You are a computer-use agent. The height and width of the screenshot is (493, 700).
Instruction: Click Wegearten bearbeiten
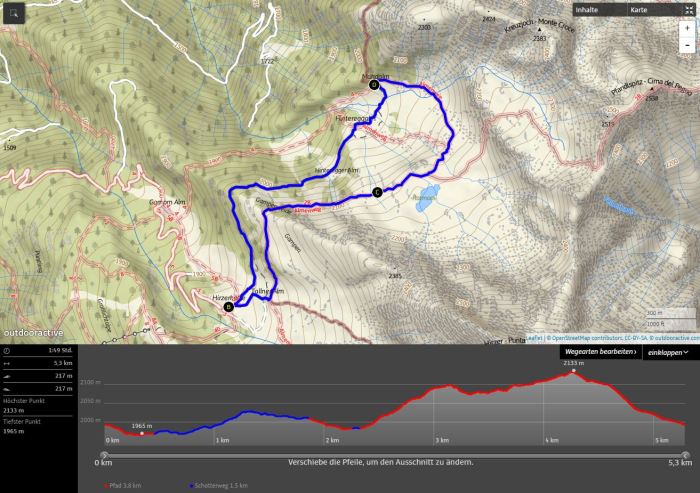pos(600,352)
